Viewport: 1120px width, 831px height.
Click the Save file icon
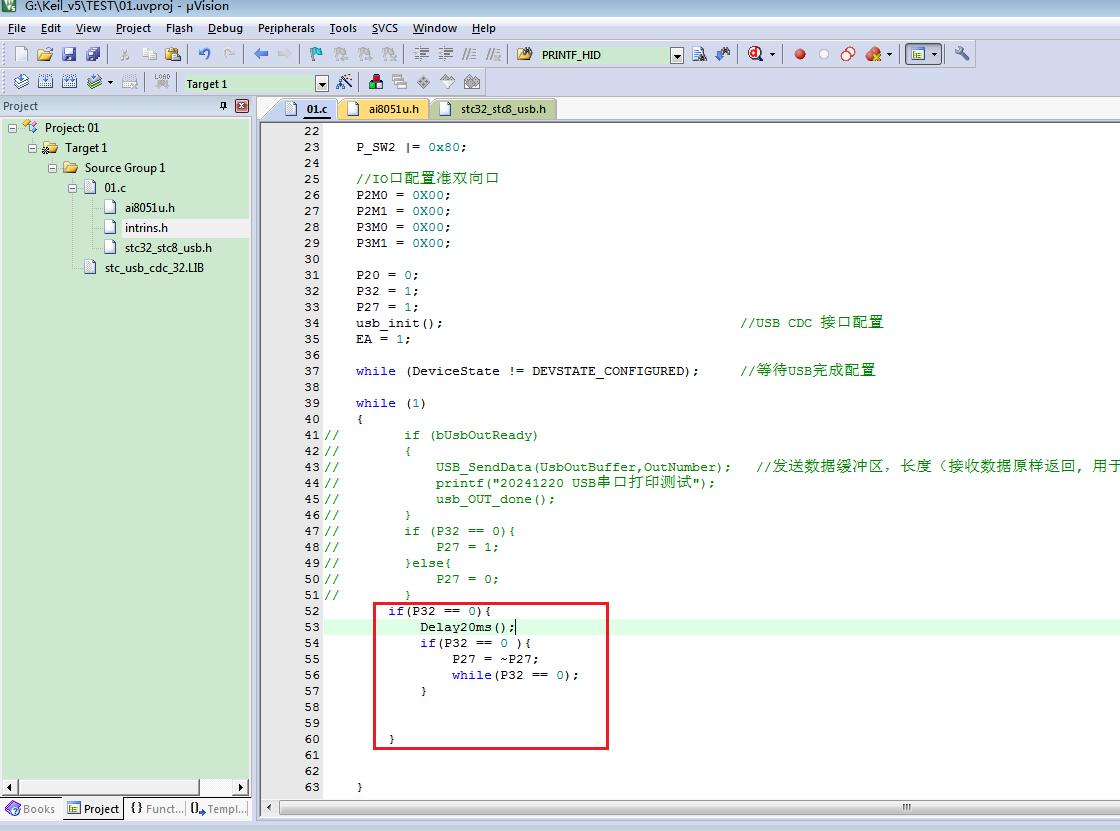69,54
